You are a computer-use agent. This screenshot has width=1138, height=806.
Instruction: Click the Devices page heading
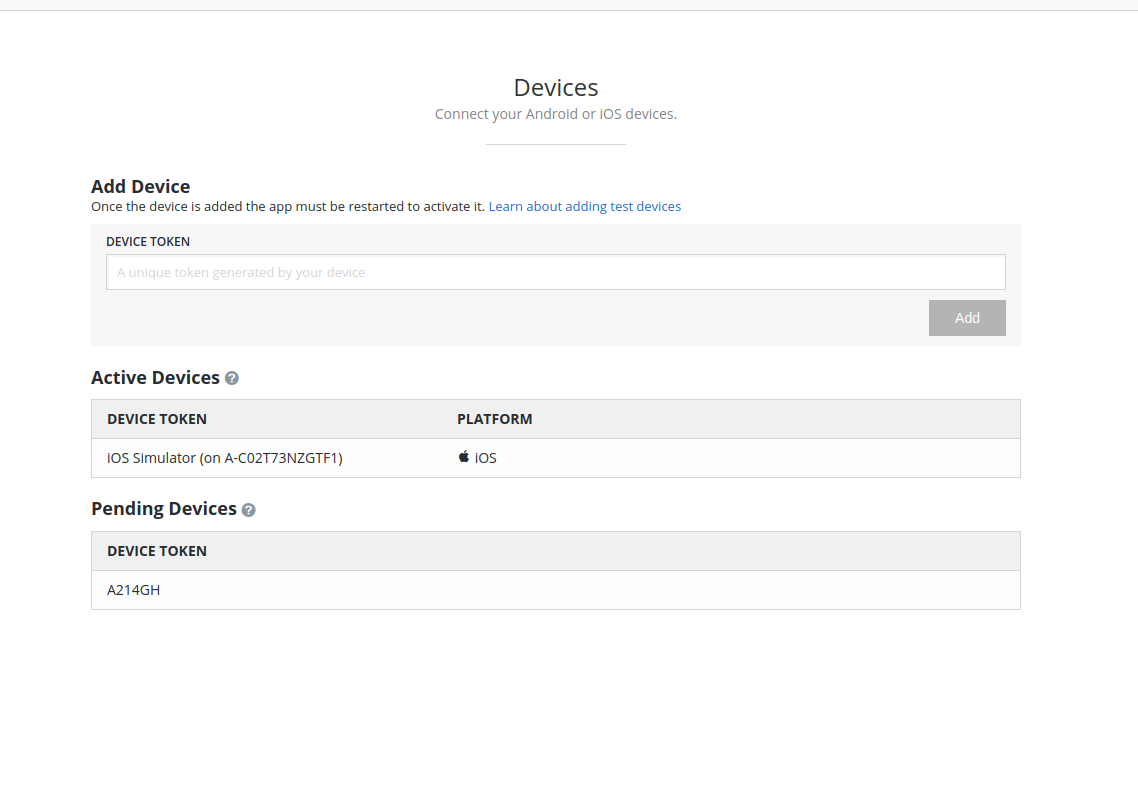tap(556, 88)
